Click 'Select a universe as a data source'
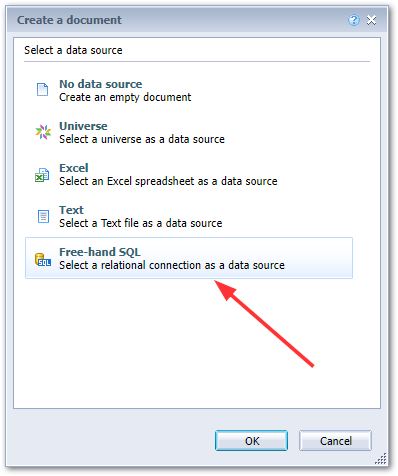The height and width of the screenshot is (476, 398). [142, 139]
